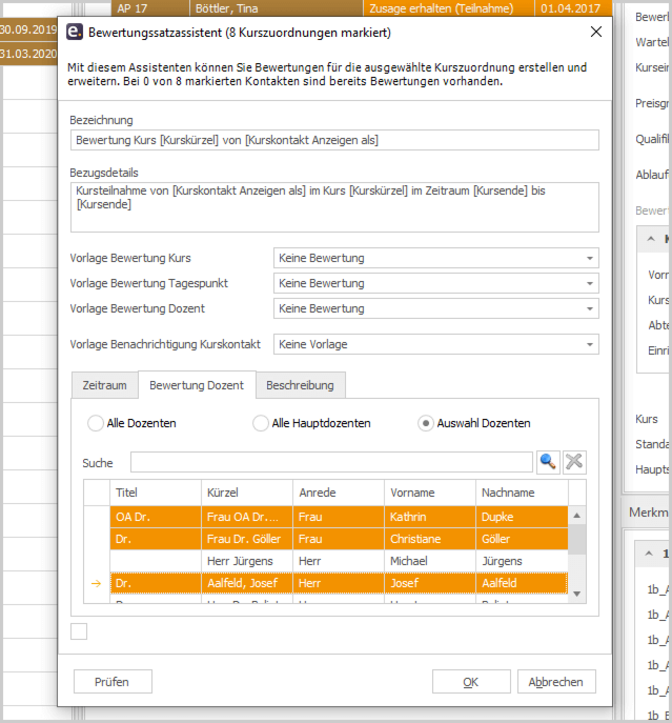Click the Kürzel cell Frau Dr. Göller
The height and width of the screenshot is (723, 672).
[247, 539]
